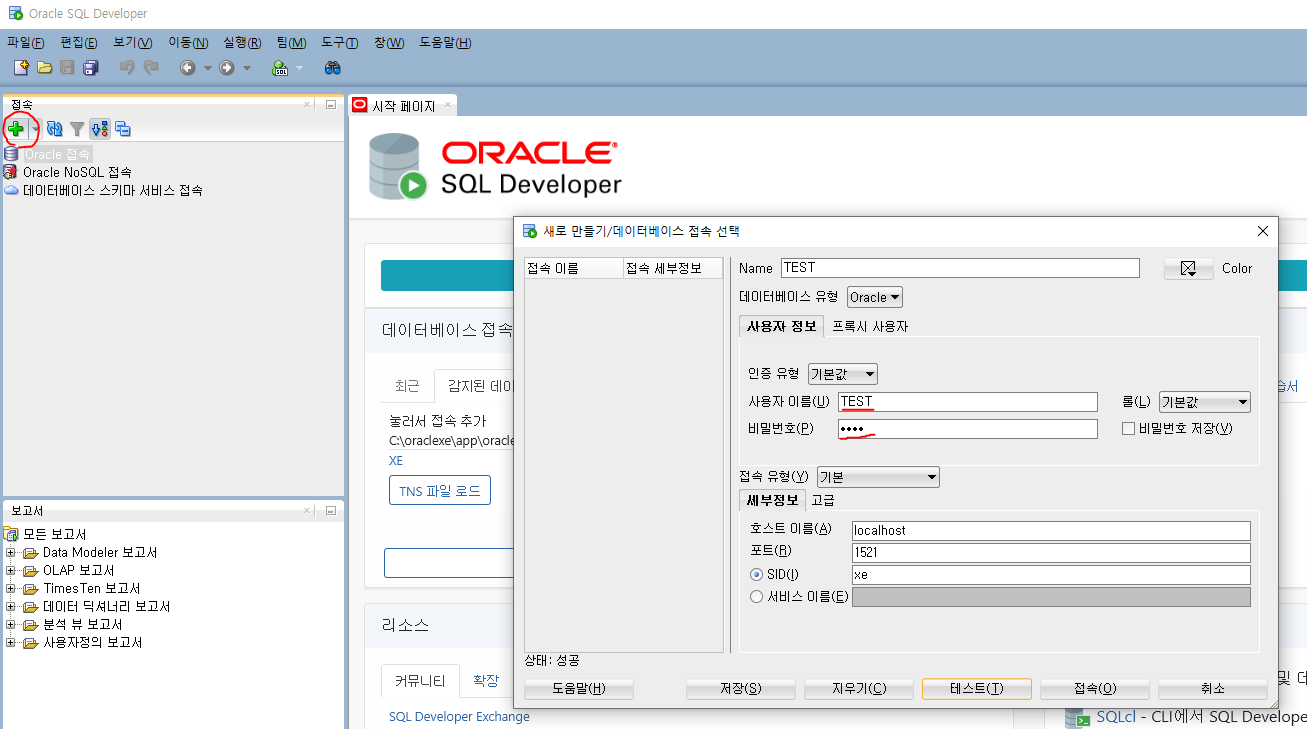Switch to the 고급 tab
This screenshot has width=1307, height=729.
(x=823, y=500)
